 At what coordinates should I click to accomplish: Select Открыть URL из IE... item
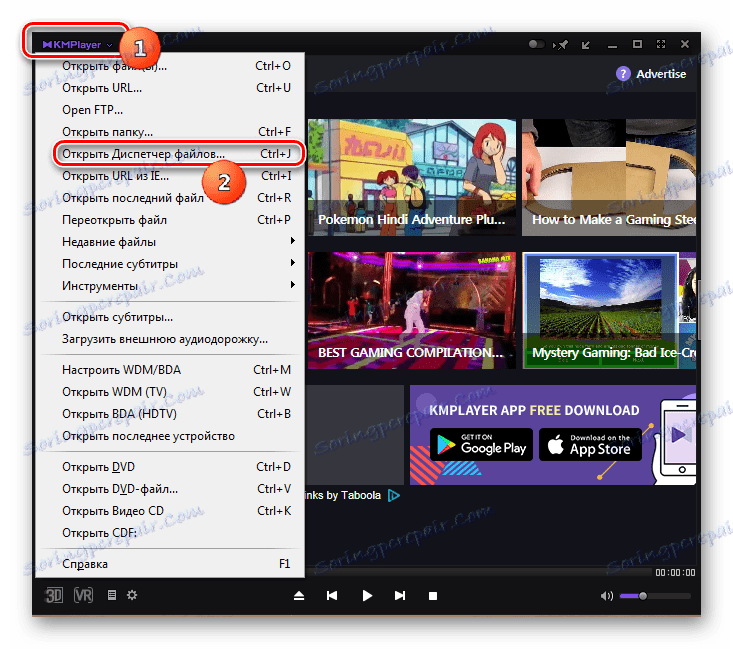click(x=170, y=176)
